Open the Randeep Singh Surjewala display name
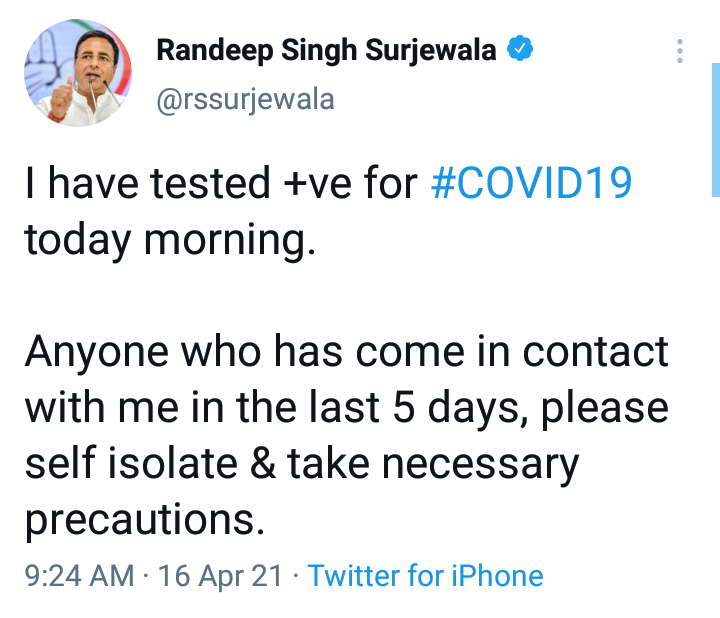 326,51
